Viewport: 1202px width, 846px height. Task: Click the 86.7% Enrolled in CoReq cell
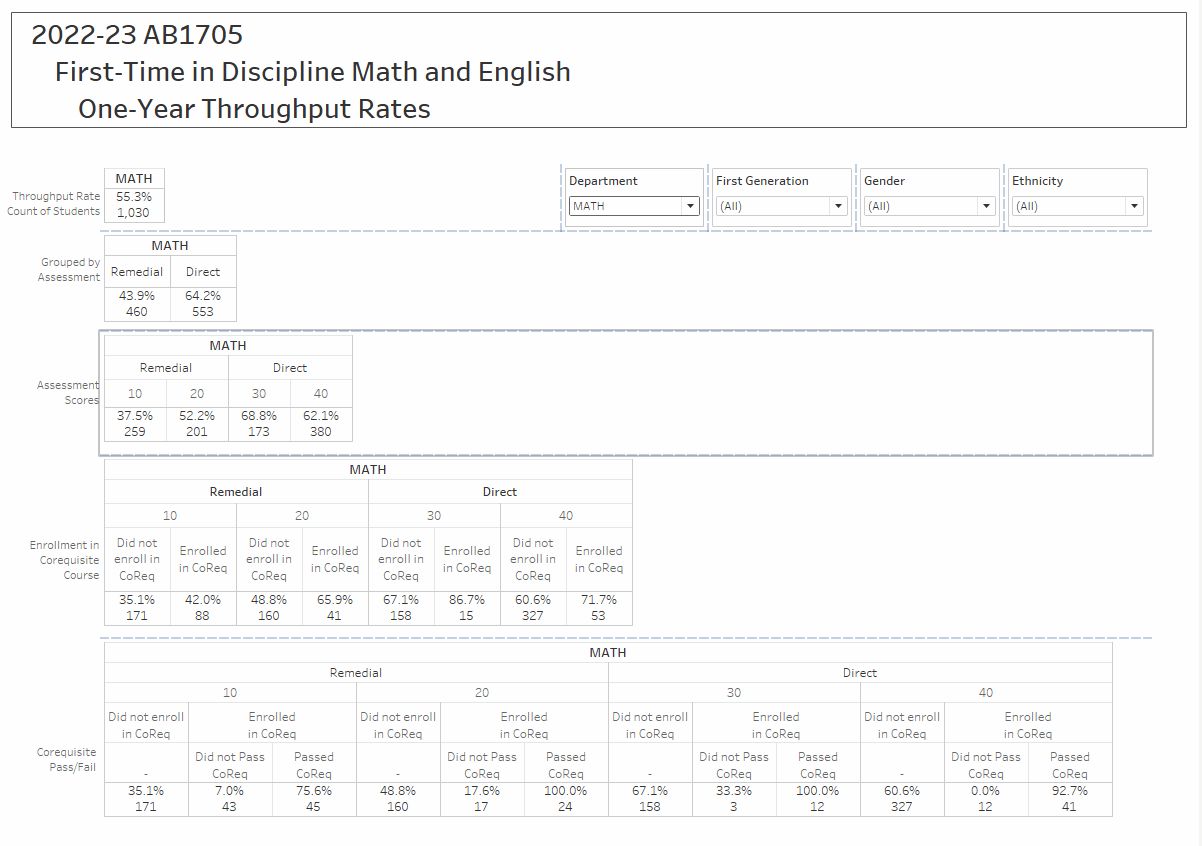pyautogui.click(x=467, y=600)
